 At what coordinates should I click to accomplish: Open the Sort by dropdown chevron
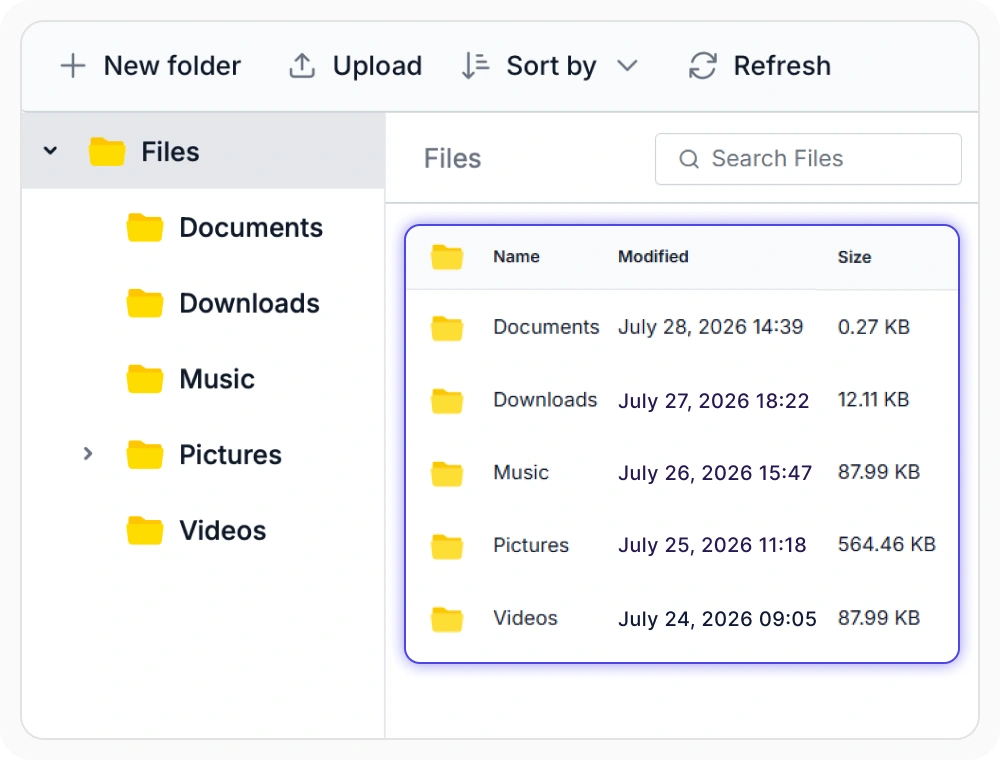coord(628,66)
